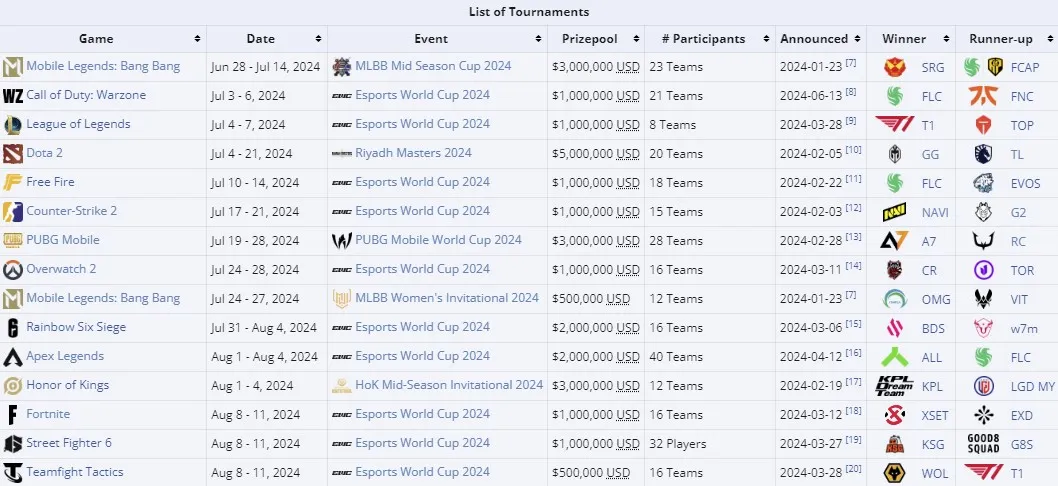Image resolution: width=1058 pixels, height=486 pixels.
Task: Open the Apex Legends game link
Action: pyautogui.click(x=65, y=356)
